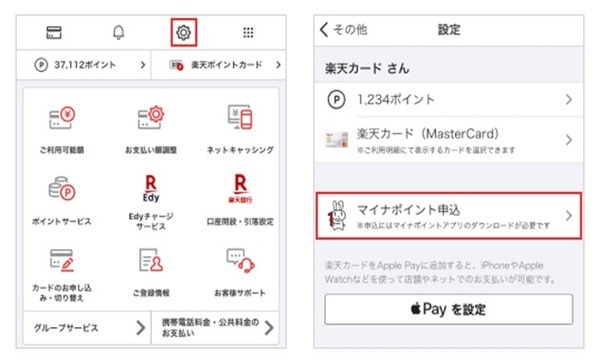Expand chevron on マイナポイント申込 row
The width and height of the screenshot is (600, 362).
coord(569,216)
